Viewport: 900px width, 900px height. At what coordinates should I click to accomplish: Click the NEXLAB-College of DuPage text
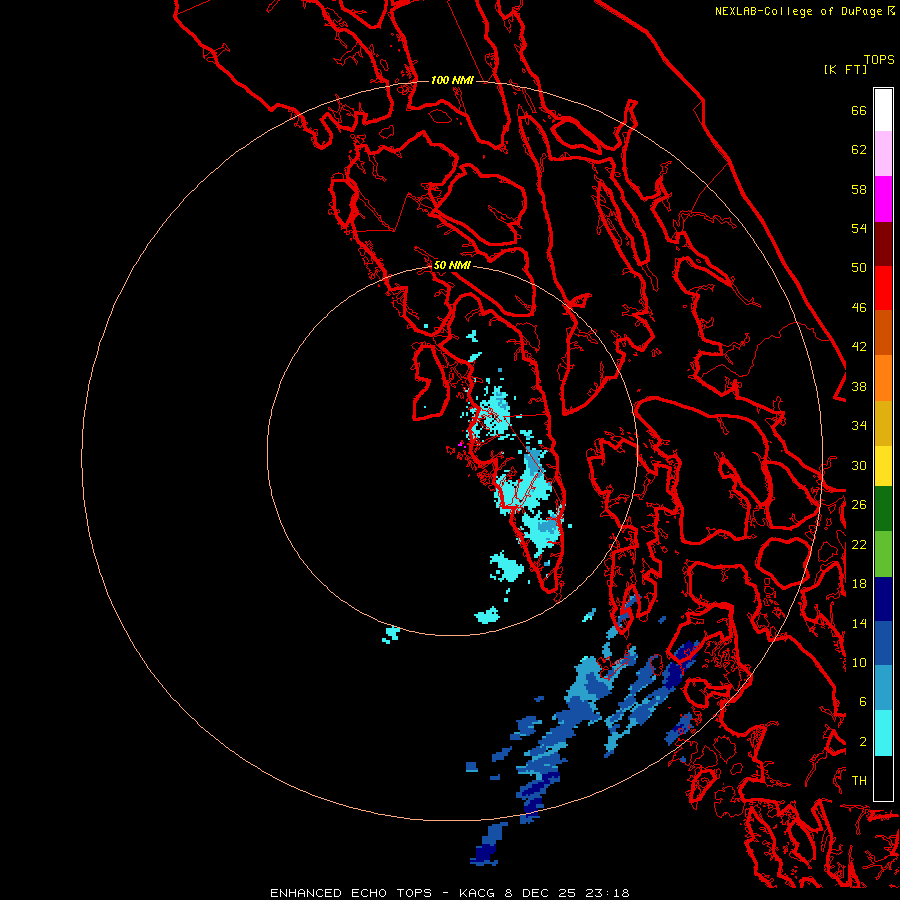click(799, 11)
